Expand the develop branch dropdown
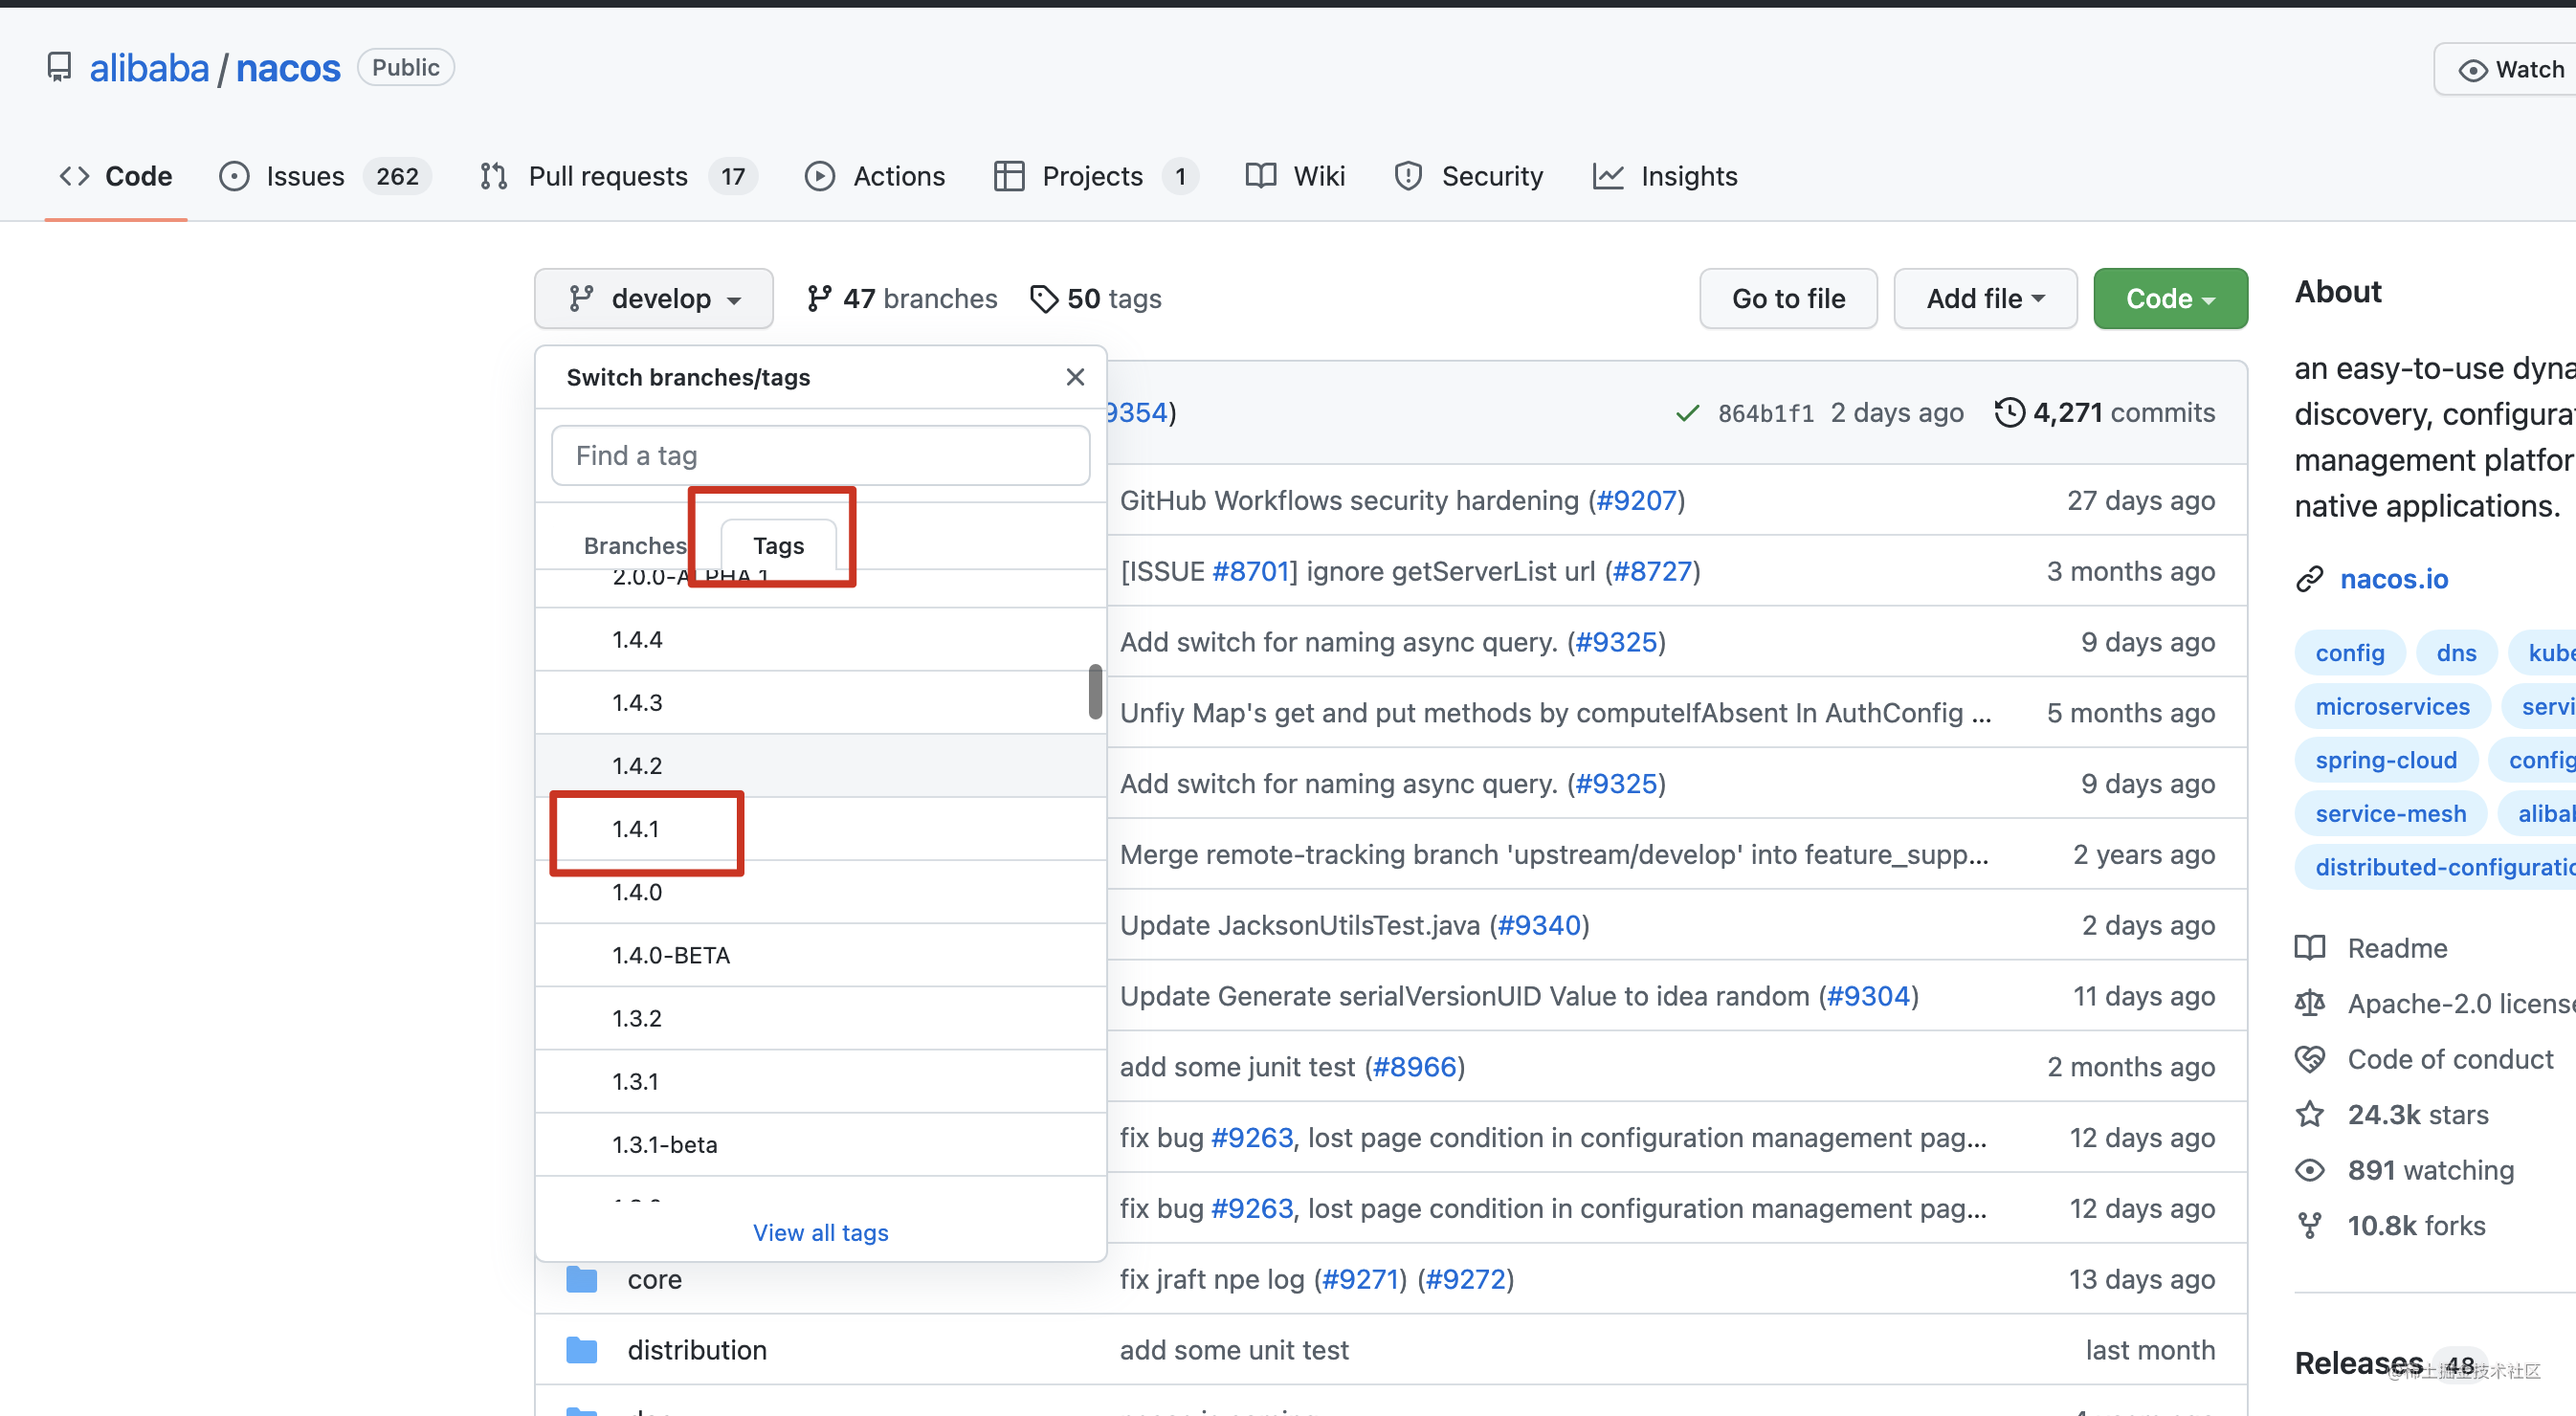The height and width of the screenshot is (1416, 2576). 654,298
